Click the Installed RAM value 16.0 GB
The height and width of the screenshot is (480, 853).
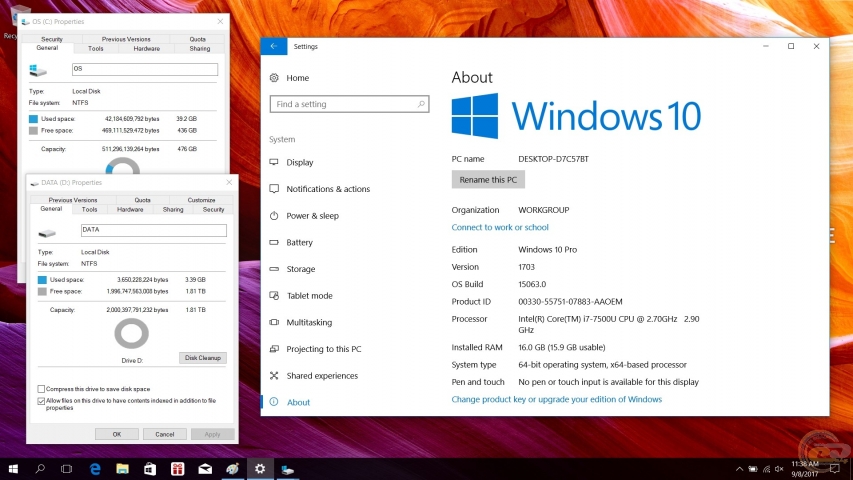(x=561, y=347)
